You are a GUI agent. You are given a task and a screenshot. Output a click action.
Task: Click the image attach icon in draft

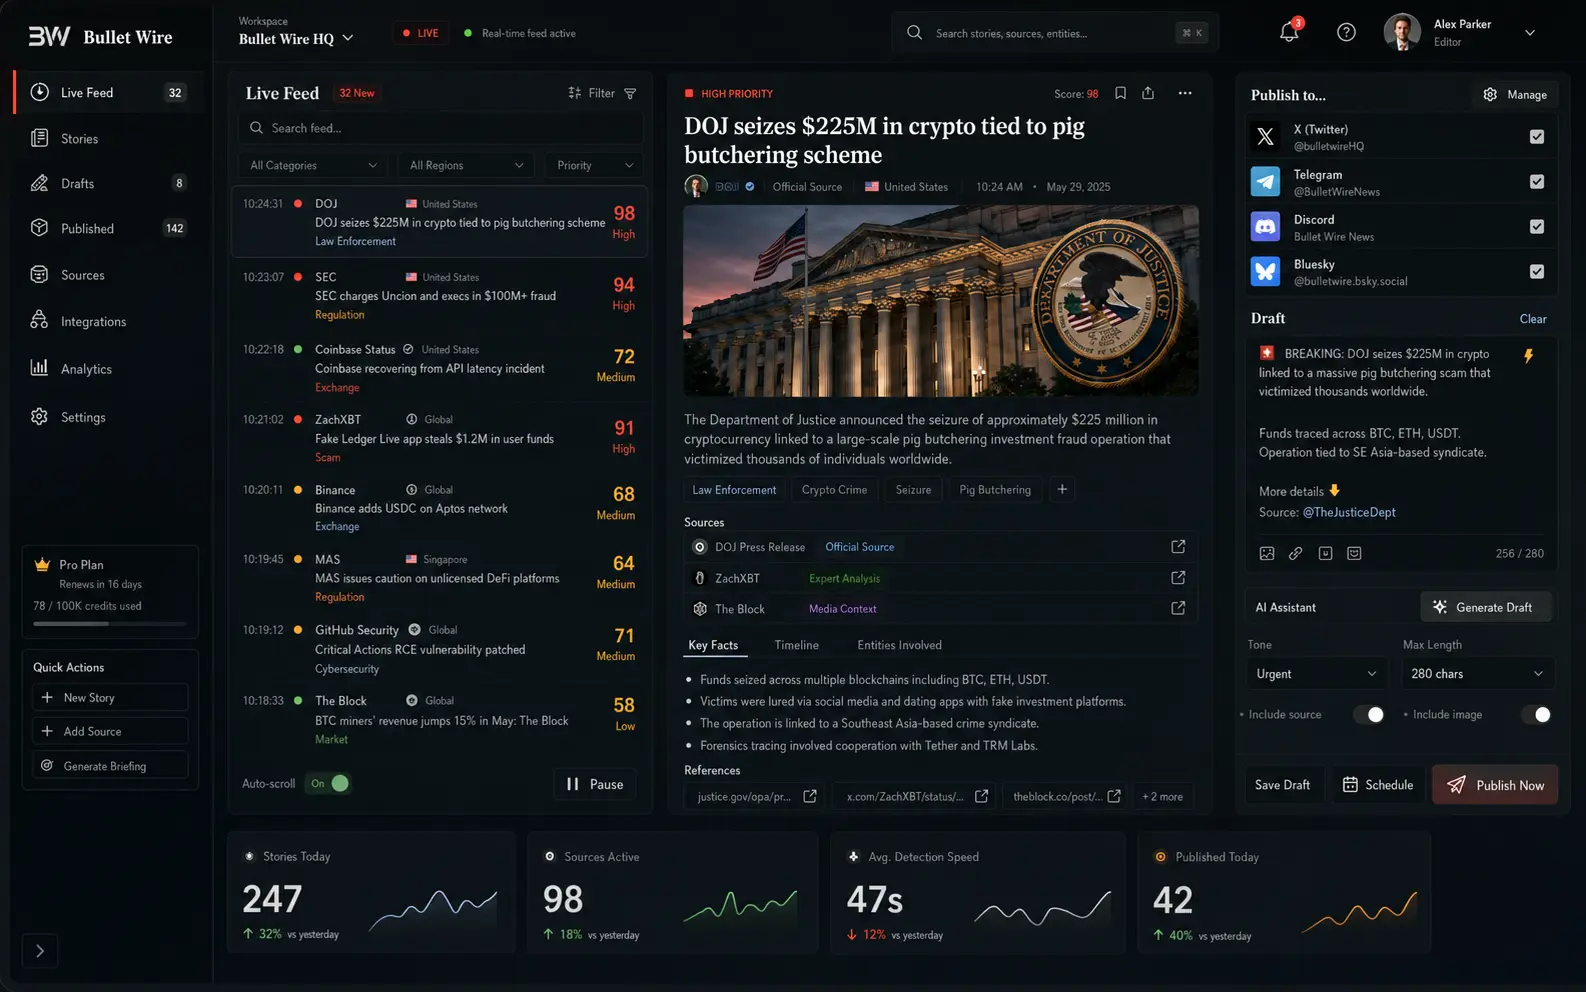click(1267, 553)
